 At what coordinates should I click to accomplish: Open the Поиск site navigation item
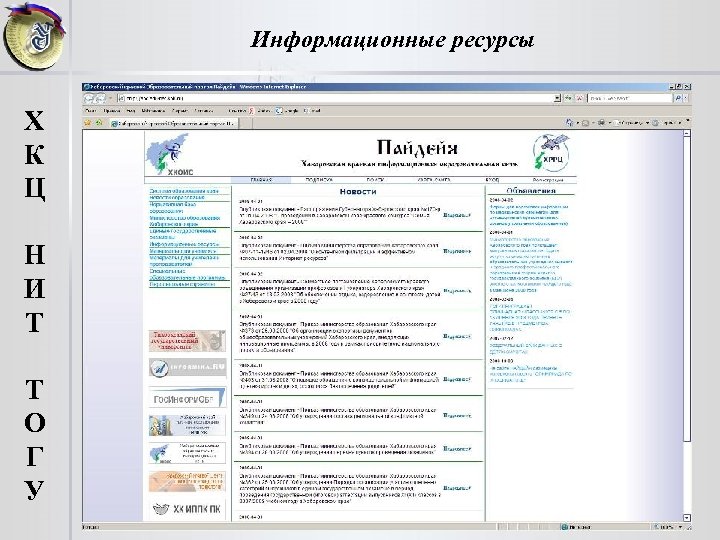[375, 180]
